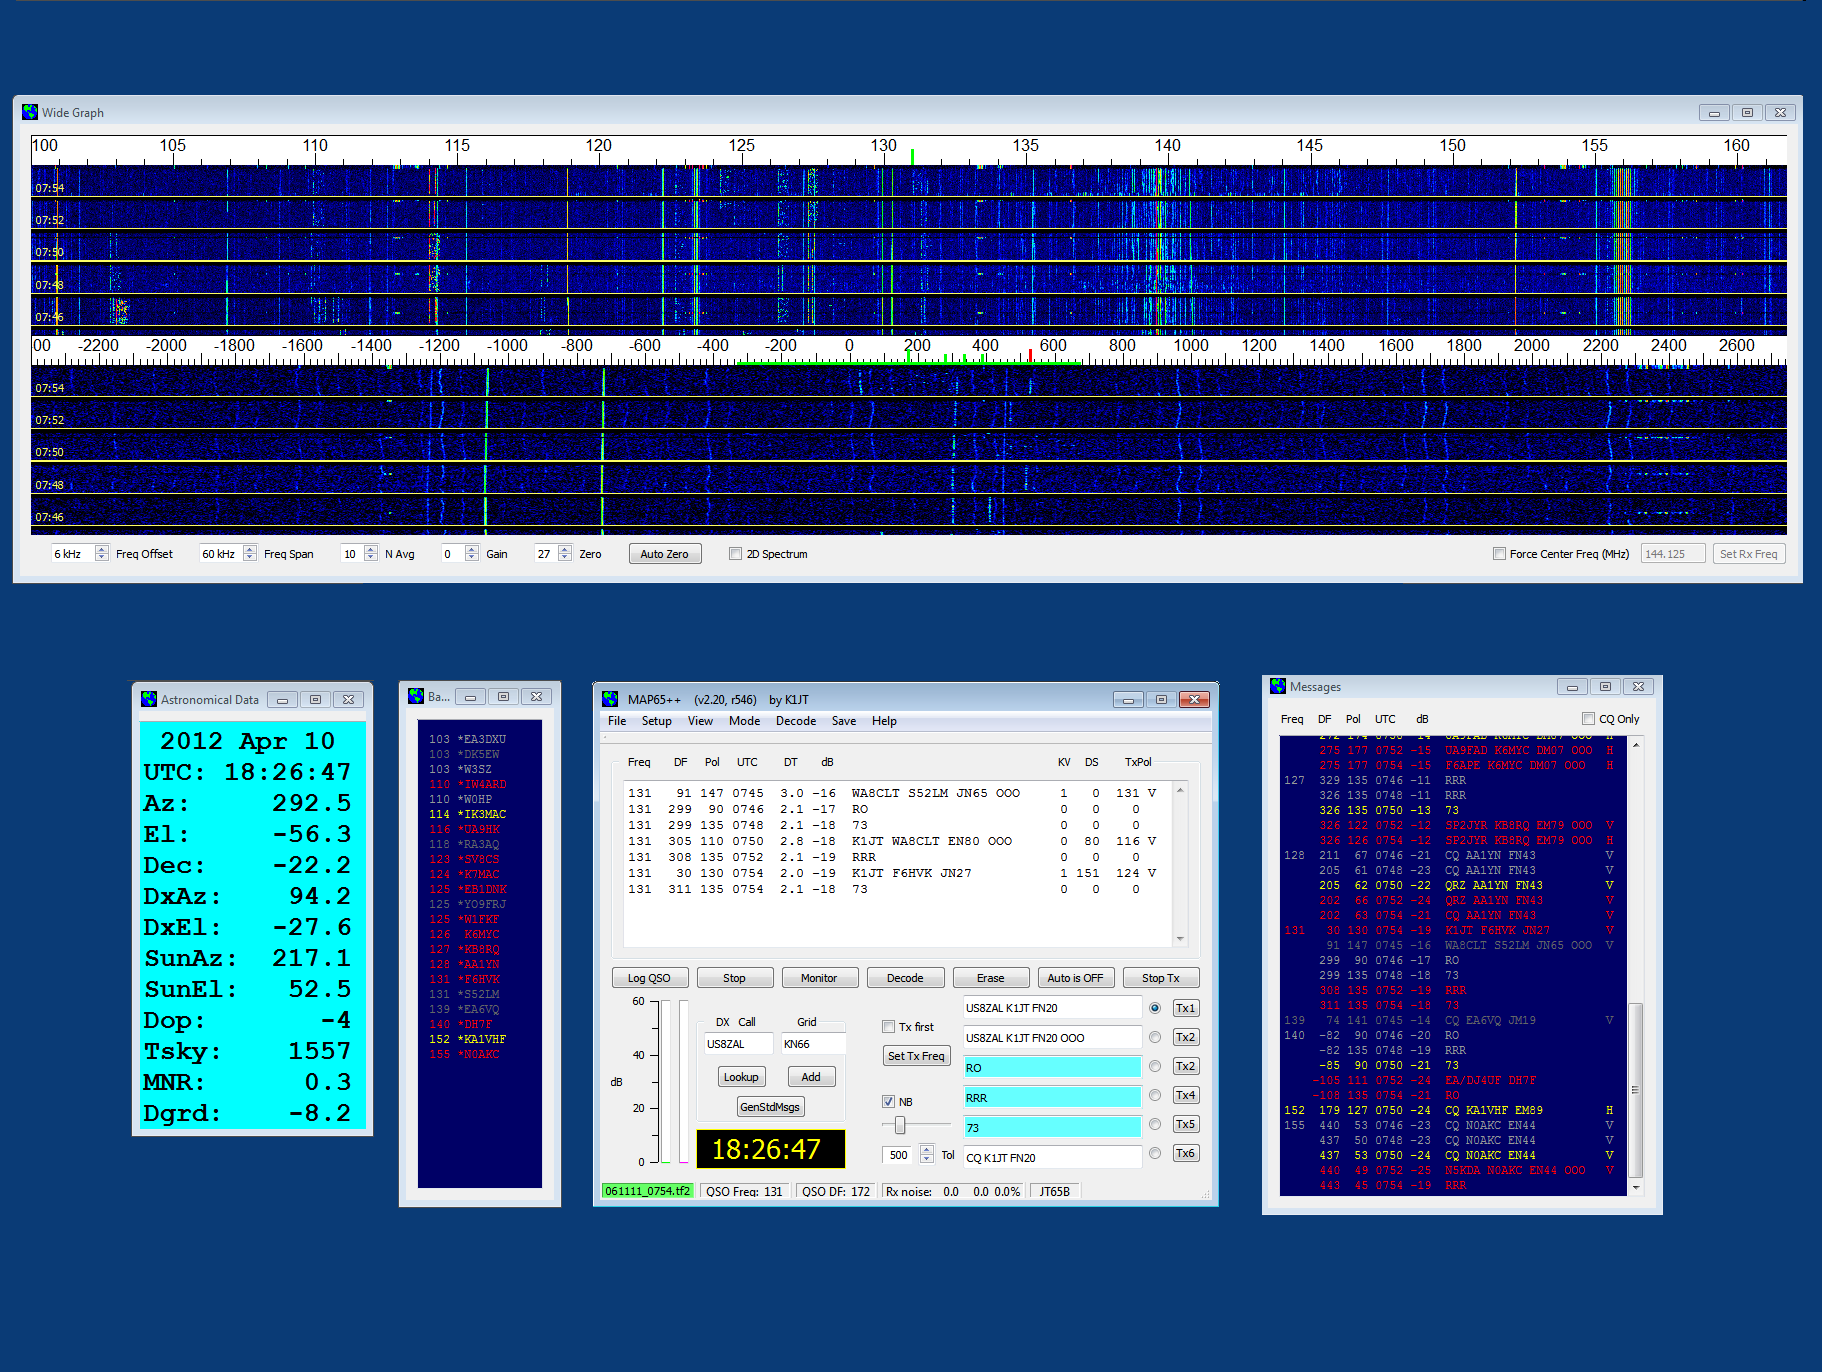
Task: Enable the 2D Spectrum checkbox
Action: 736,554
